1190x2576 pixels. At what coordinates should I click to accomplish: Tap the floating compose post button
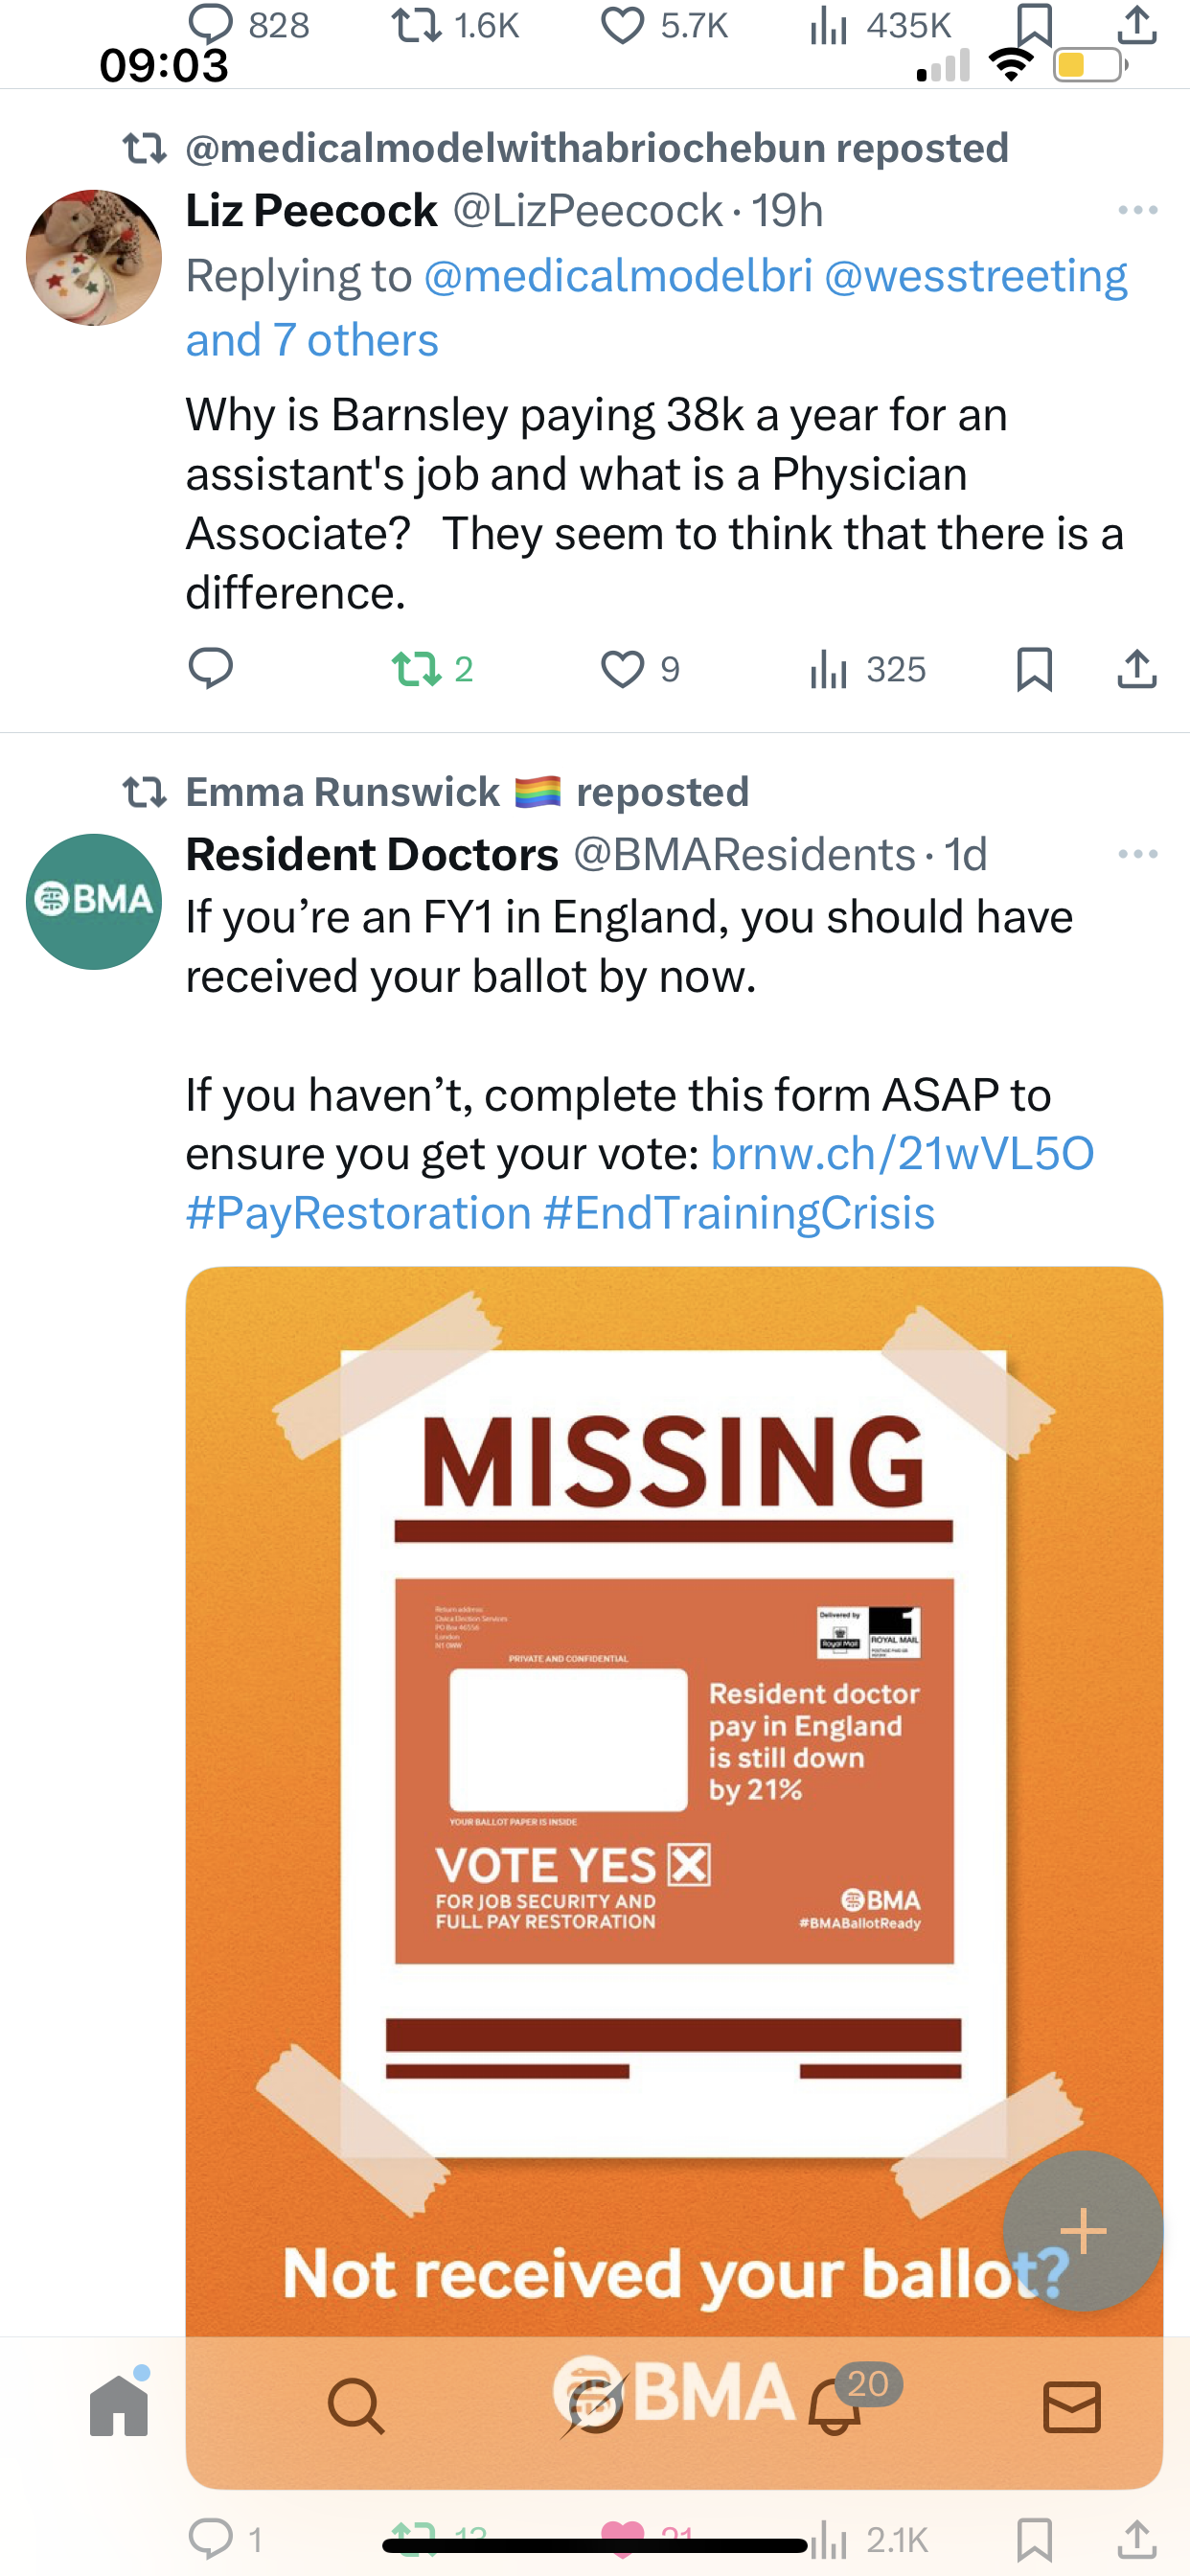coord(1083,2232)
